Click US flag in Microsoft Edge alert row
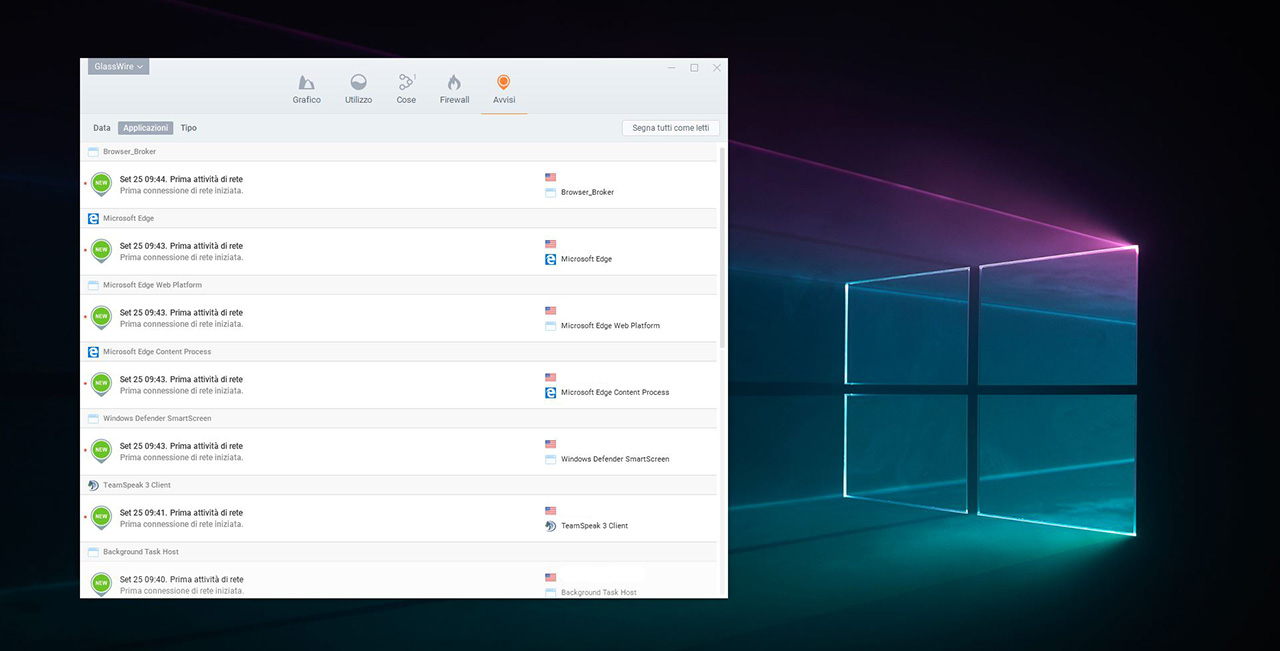The width and height of the screenshot is (1280, 651). tap(550, 244)
